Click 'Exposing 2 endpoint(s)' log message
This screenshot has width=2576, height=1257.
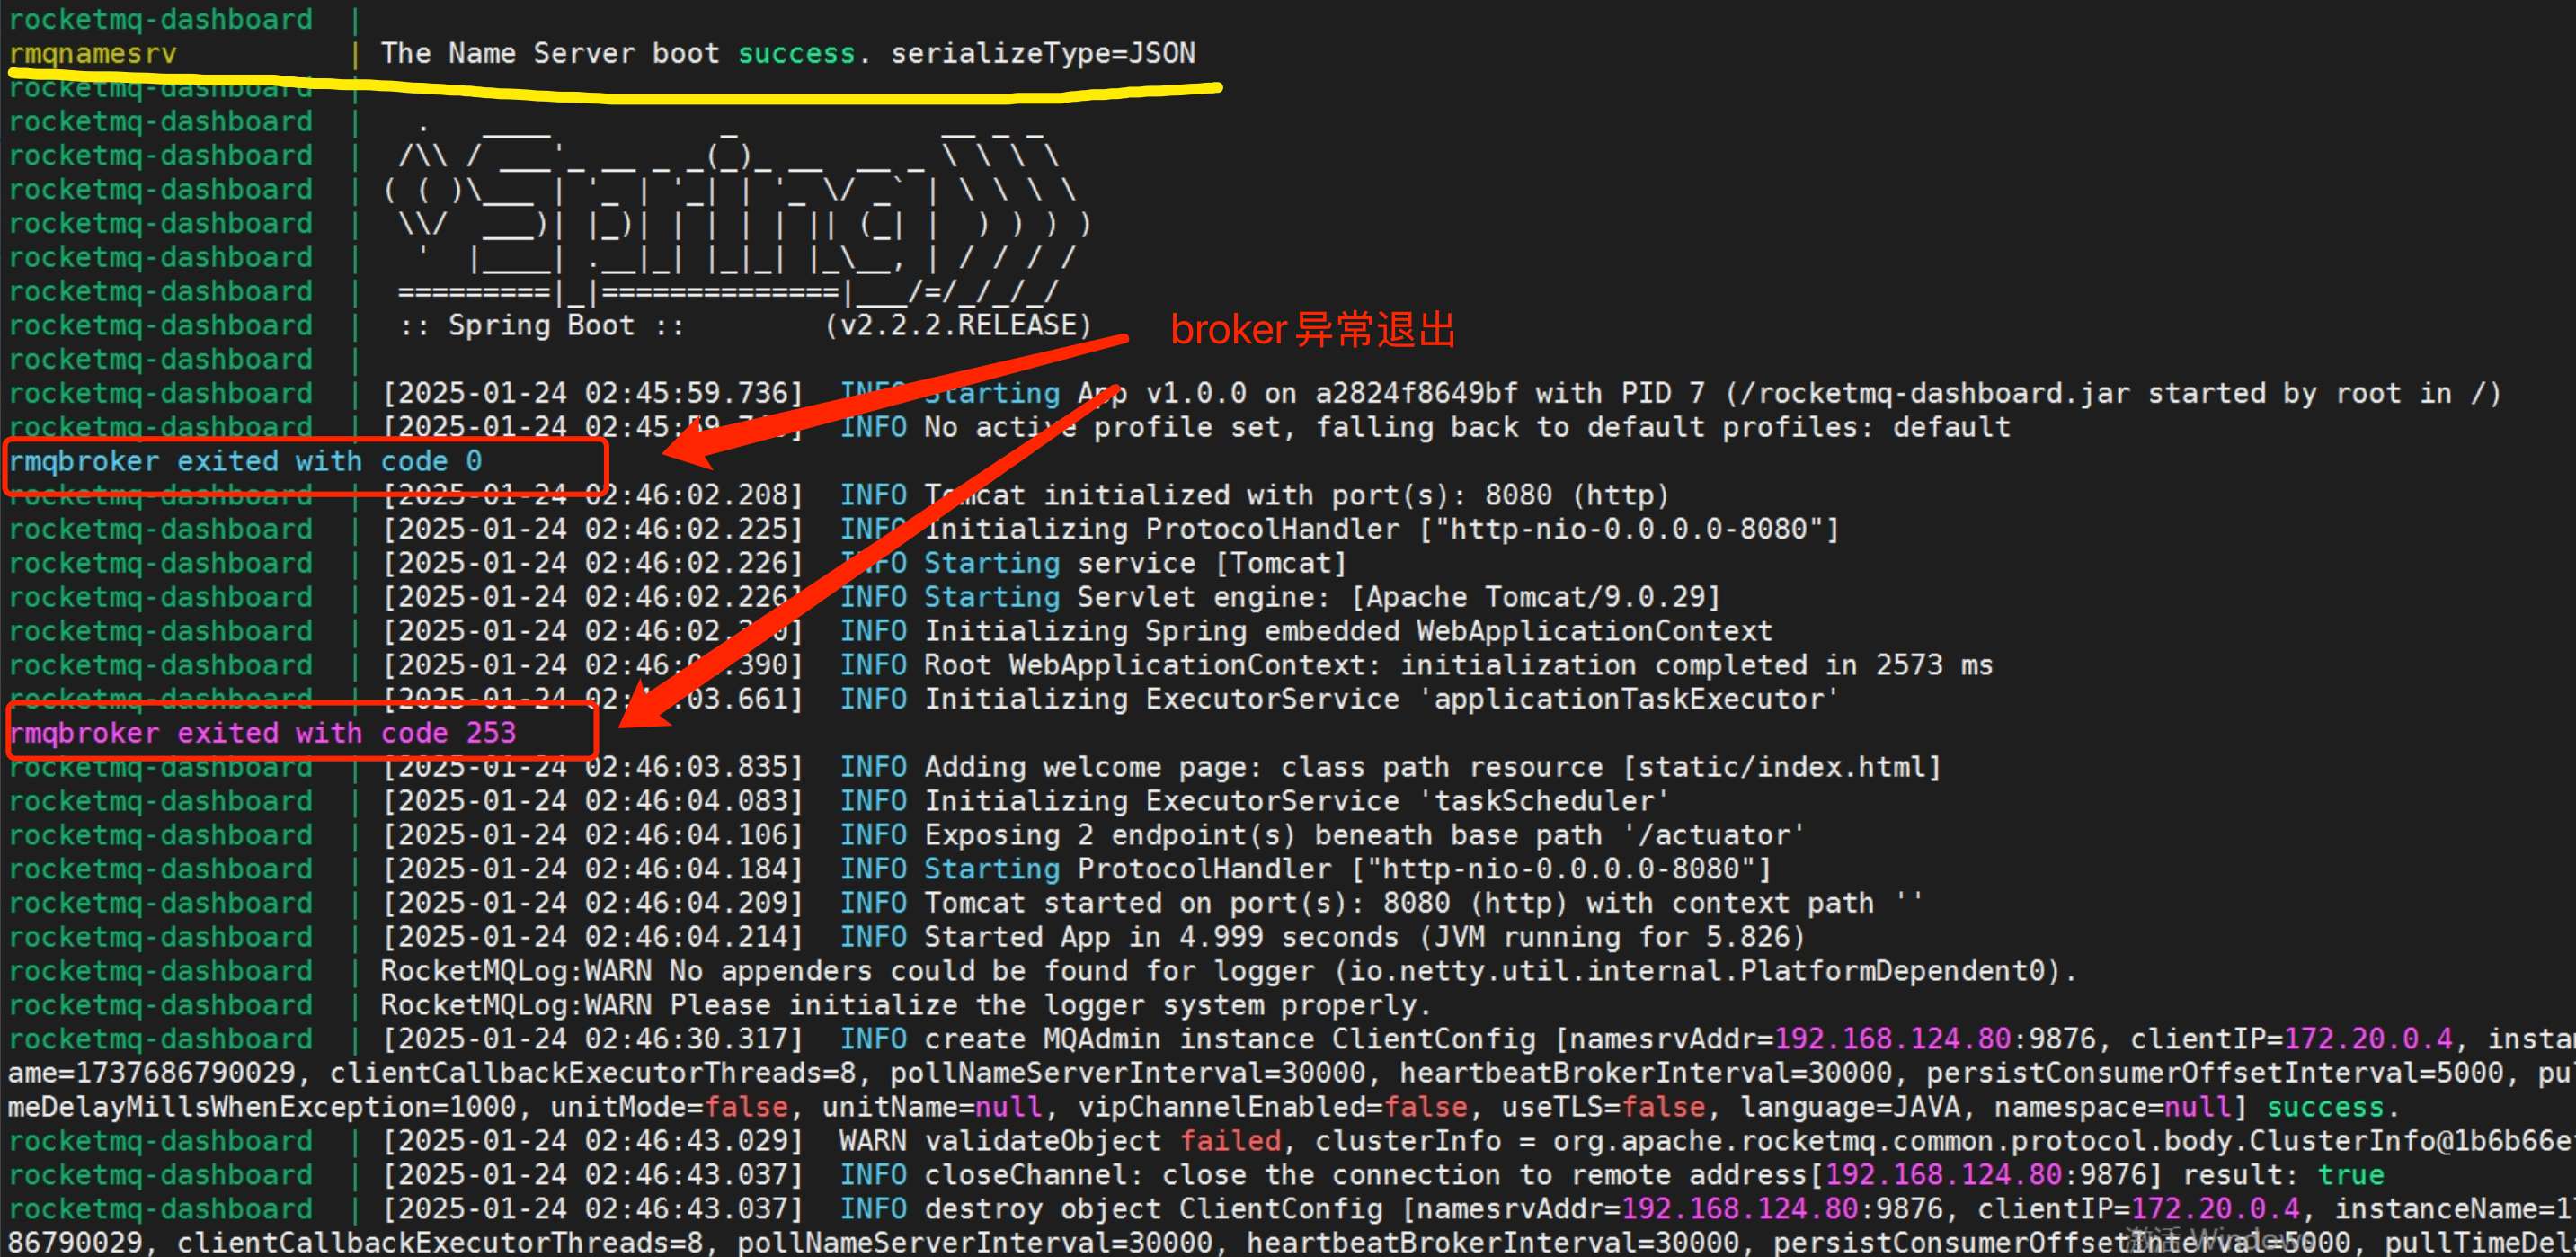click(x=1109, y=836)
